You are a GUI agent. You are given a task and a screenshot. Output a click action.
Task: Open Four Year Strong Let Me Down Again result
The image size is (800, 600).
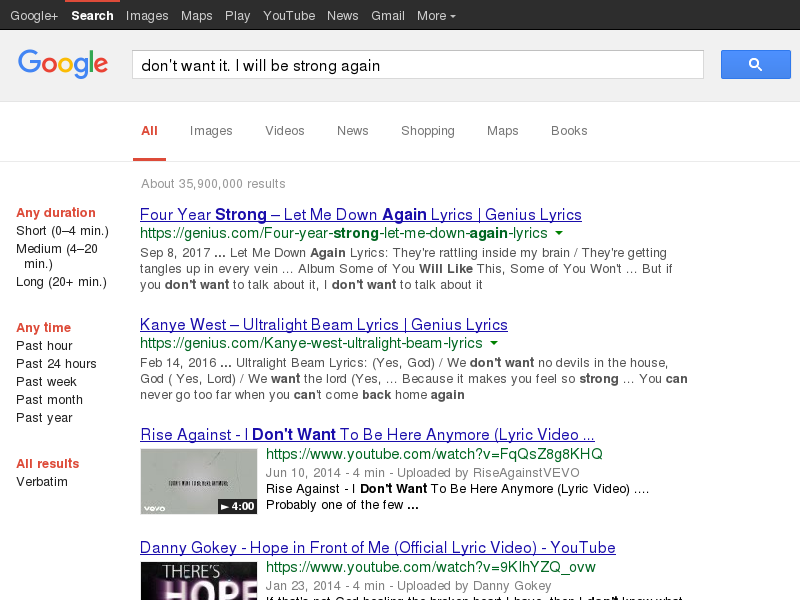[361, 215]
